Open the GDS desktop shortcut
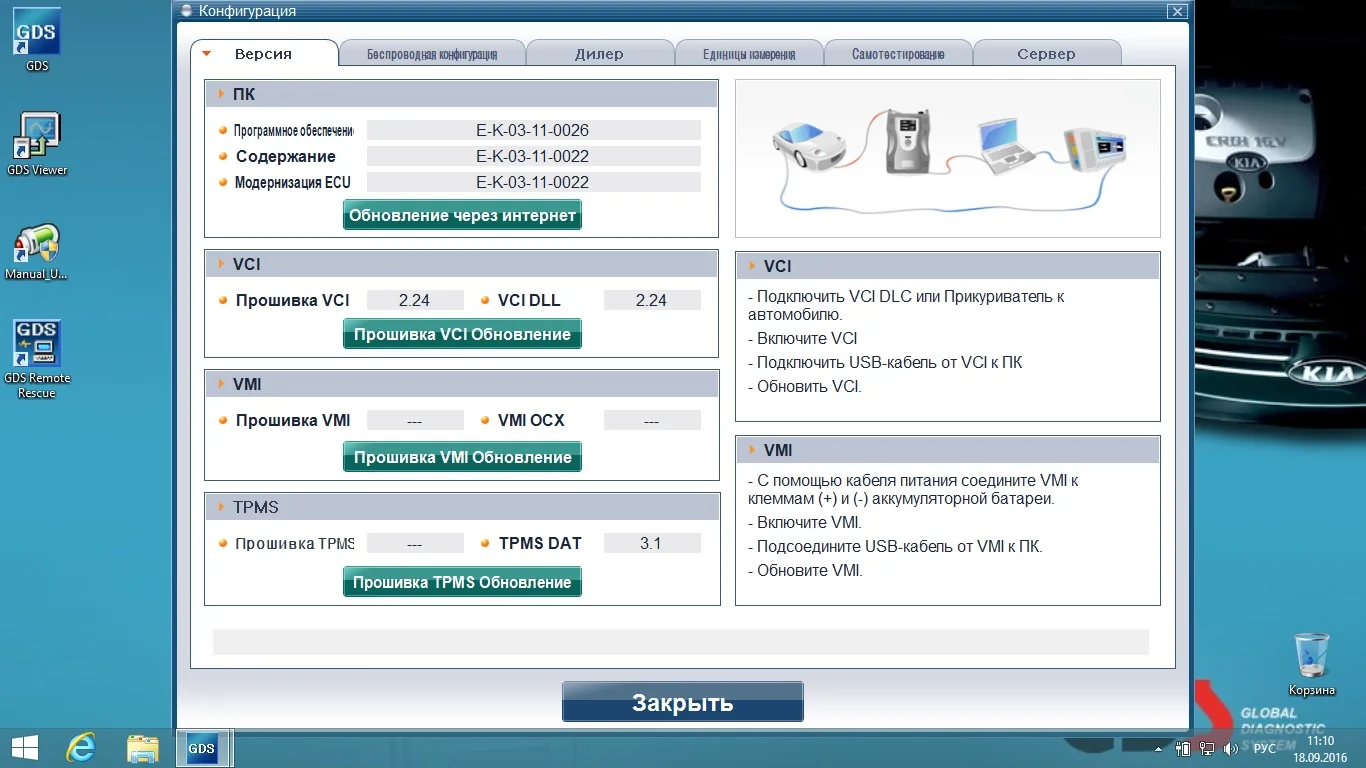The image size is (1366, 768). pyautogui.click(x=37, y=39)
